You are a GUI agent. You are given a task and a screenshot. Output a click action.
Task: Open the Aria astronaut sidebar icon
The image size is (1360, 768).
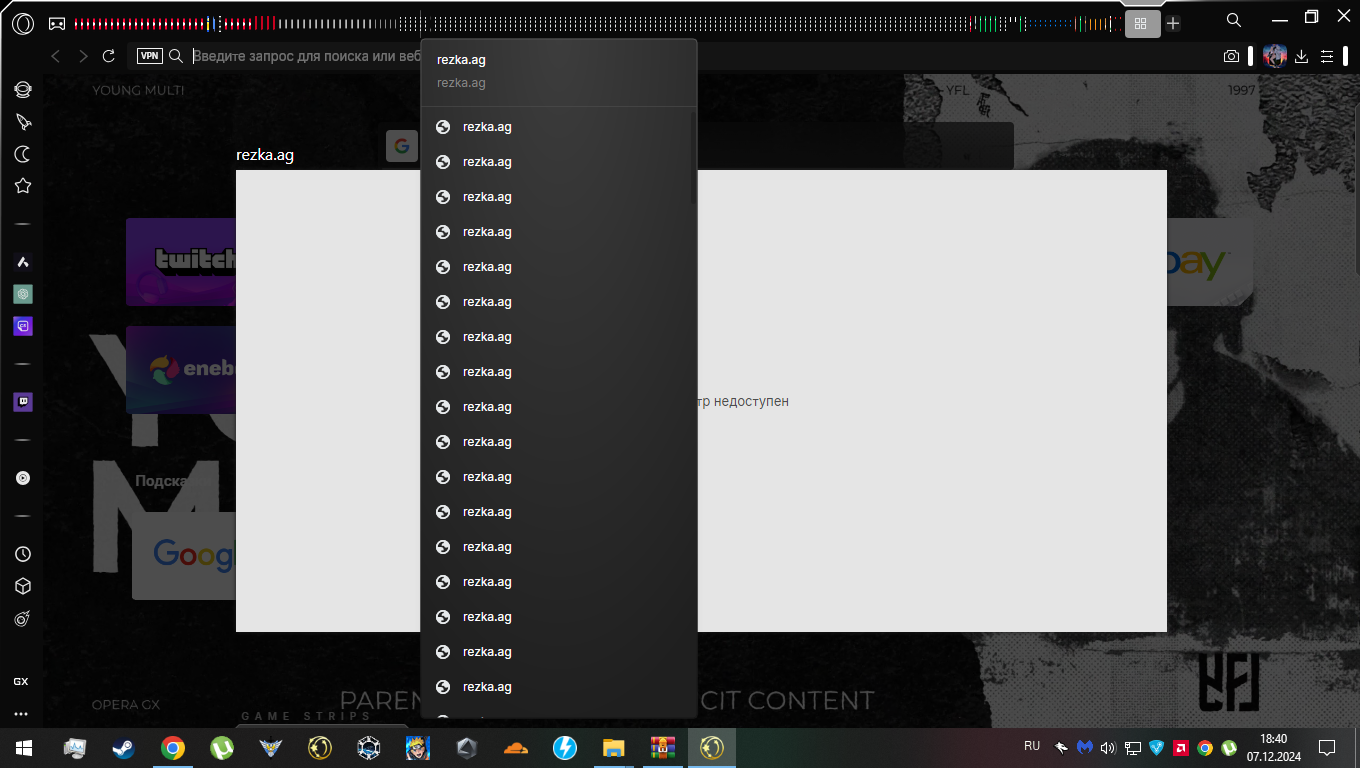point(22,90)
